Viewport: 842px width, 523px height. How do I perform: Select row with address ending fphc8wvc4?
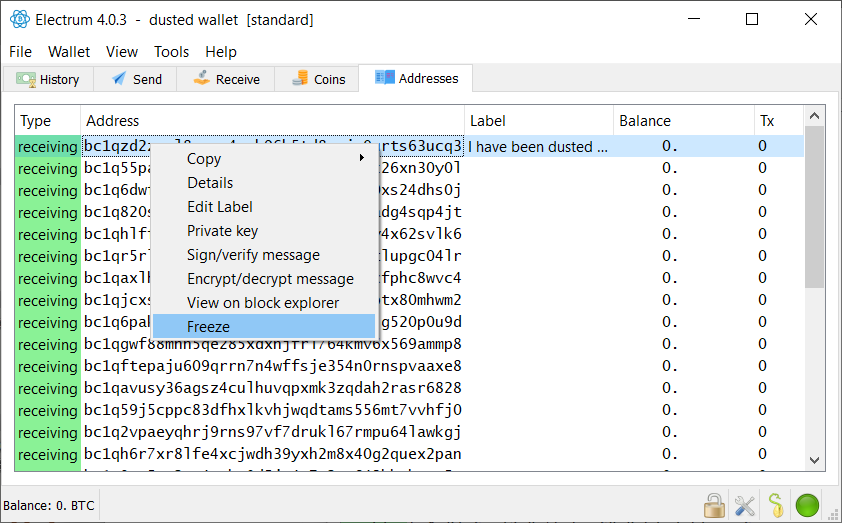click(x=409, y=278)
